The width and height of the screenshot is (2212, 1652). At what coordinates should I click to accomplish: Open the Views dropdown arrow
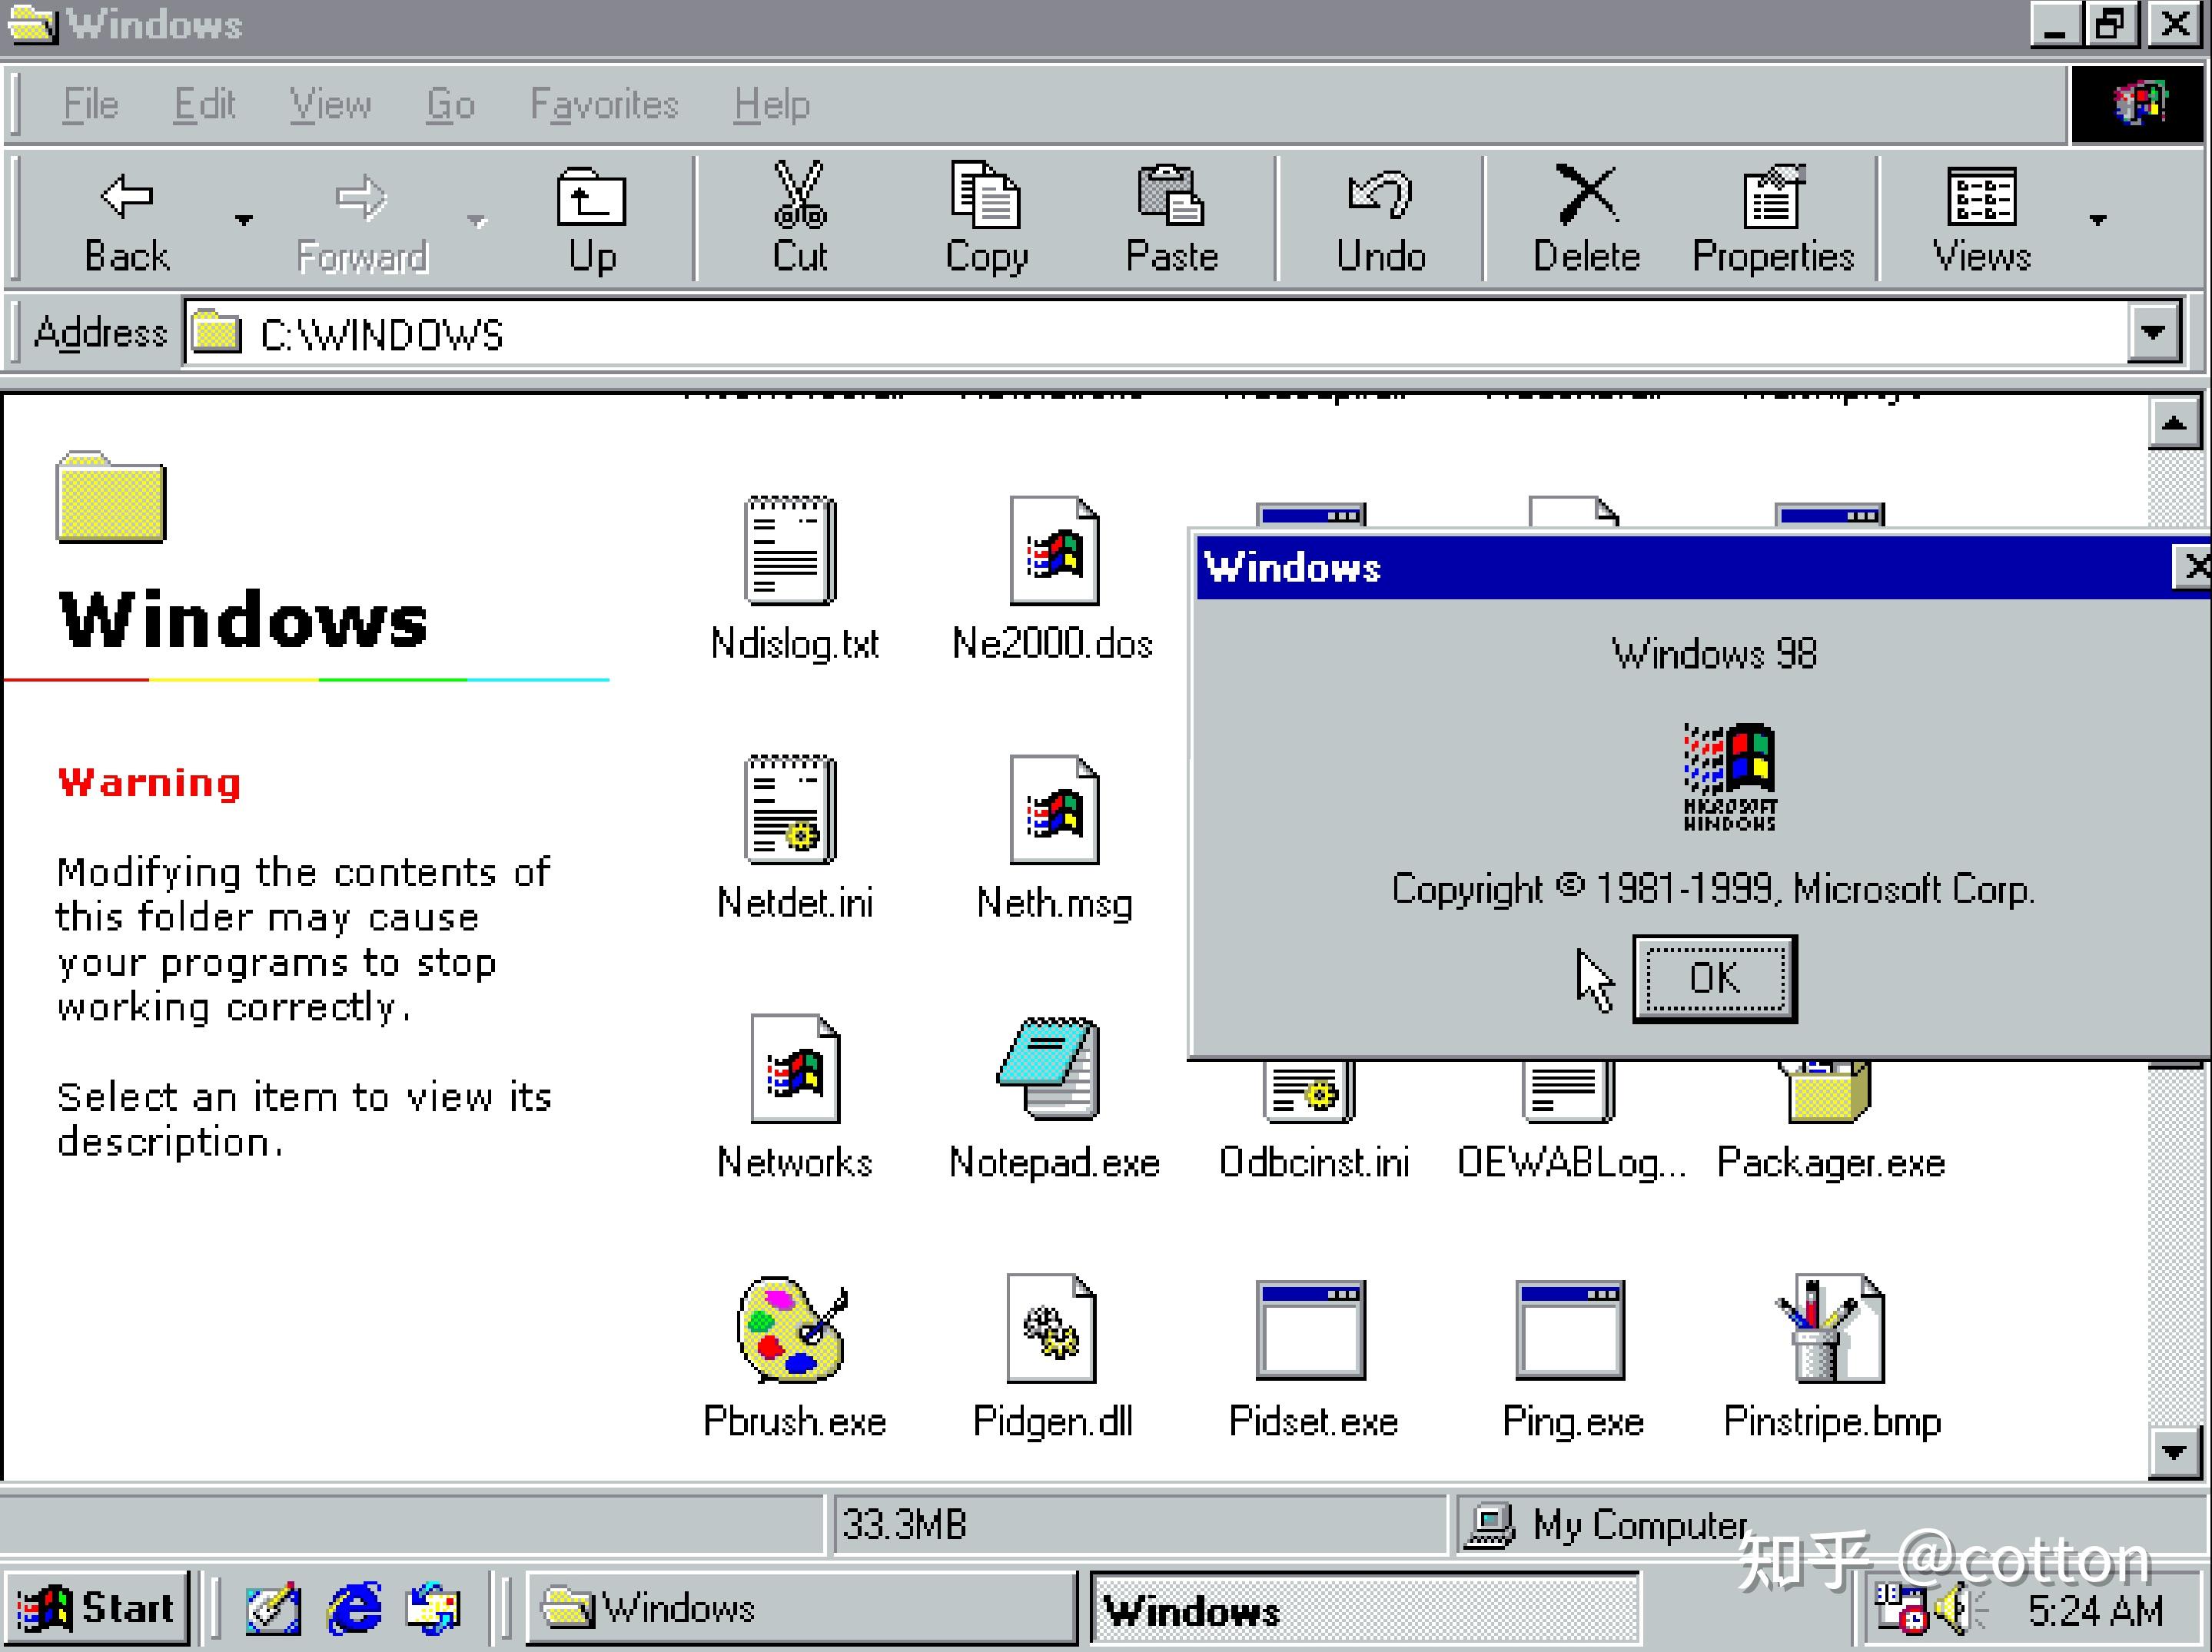[2097, 219]
